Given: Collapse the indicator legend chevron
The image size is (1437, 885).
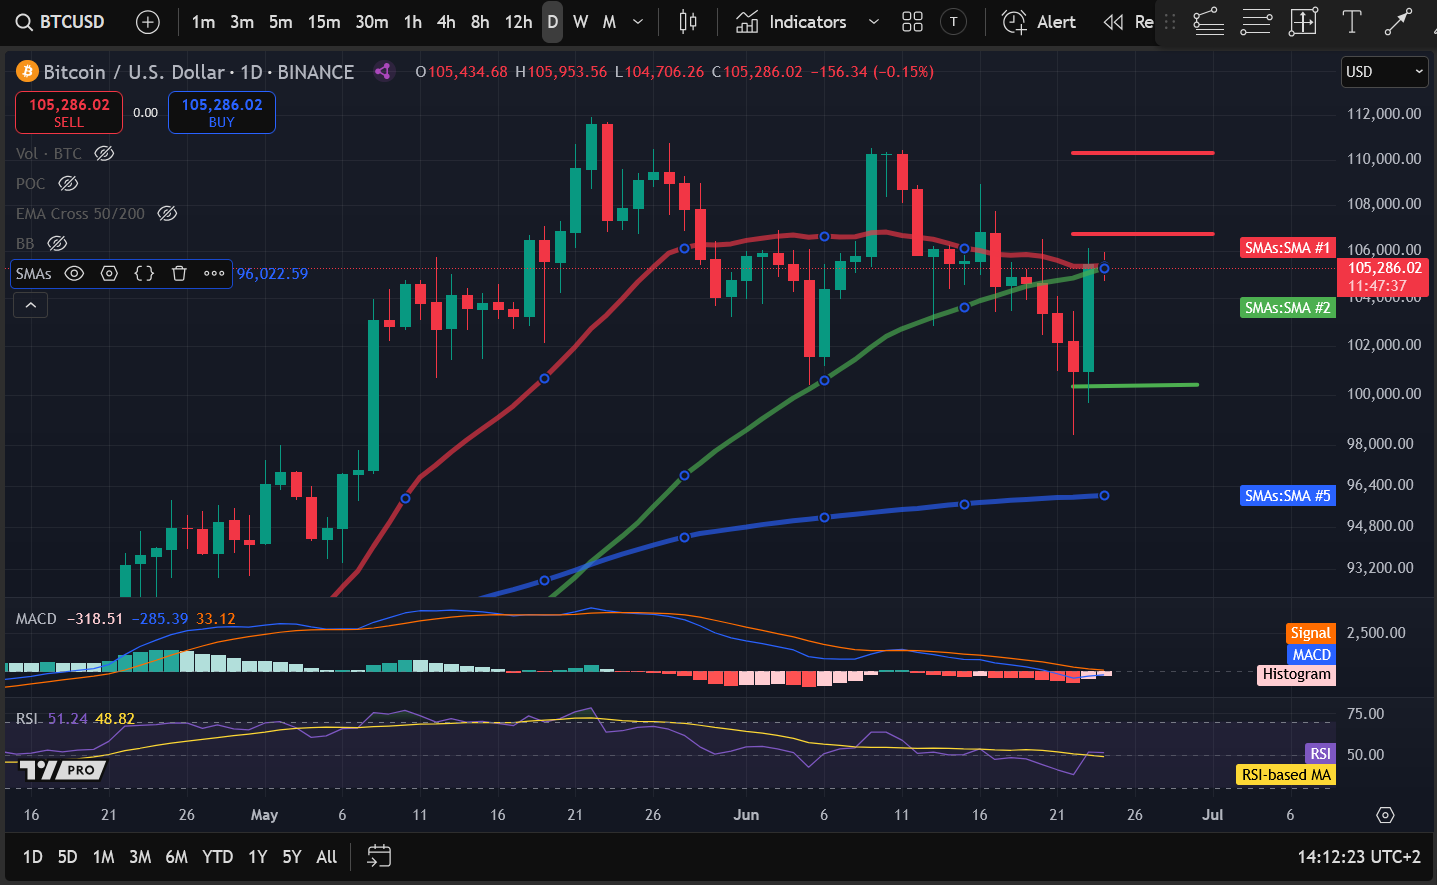Looking at the screenshot, I should [x=31, y=305].
